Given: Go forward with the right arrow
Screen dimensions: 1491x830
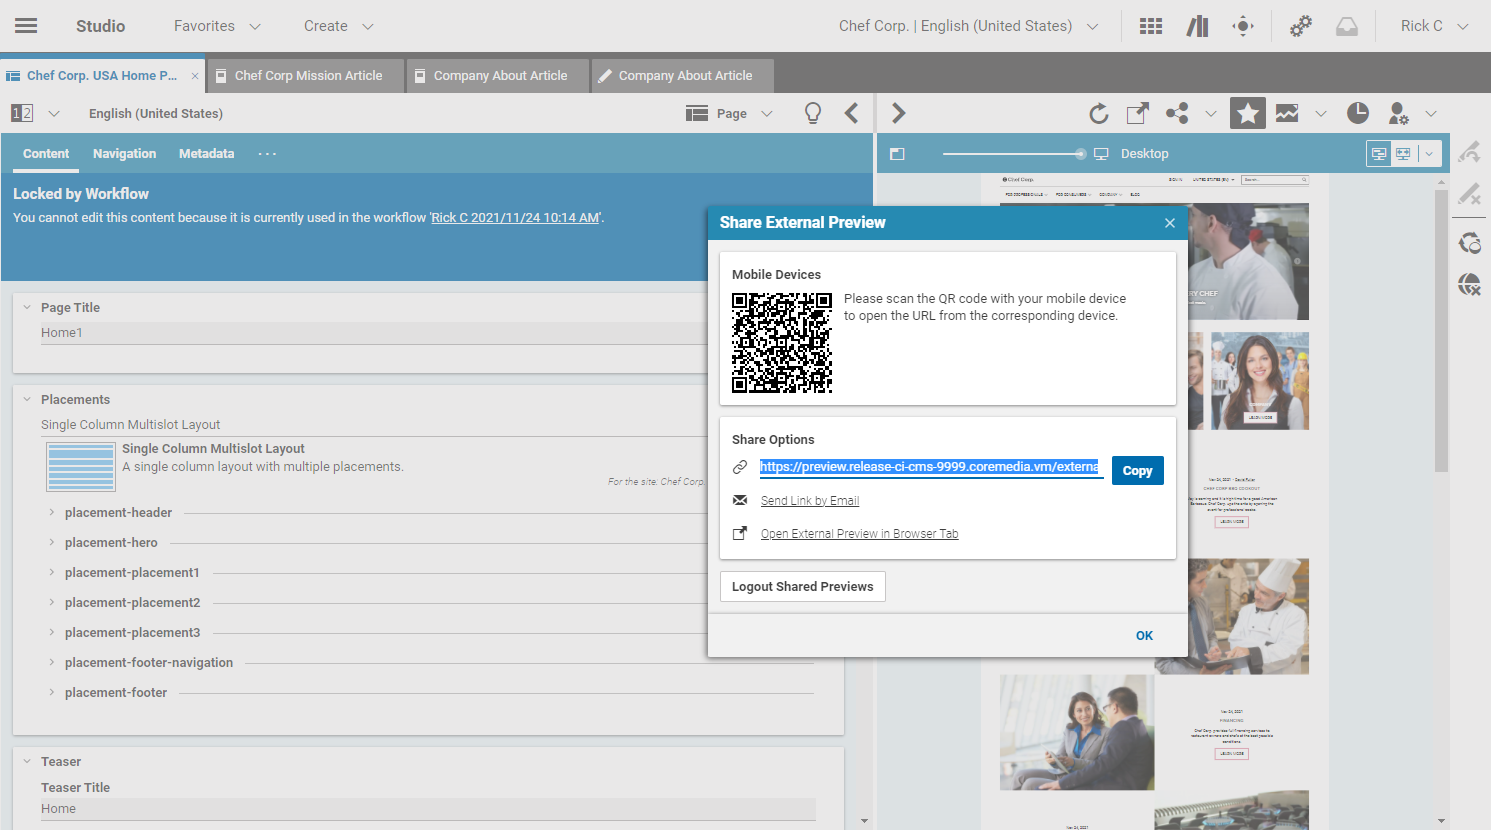Looking at the screenshot, I should [x=898, y=113].
